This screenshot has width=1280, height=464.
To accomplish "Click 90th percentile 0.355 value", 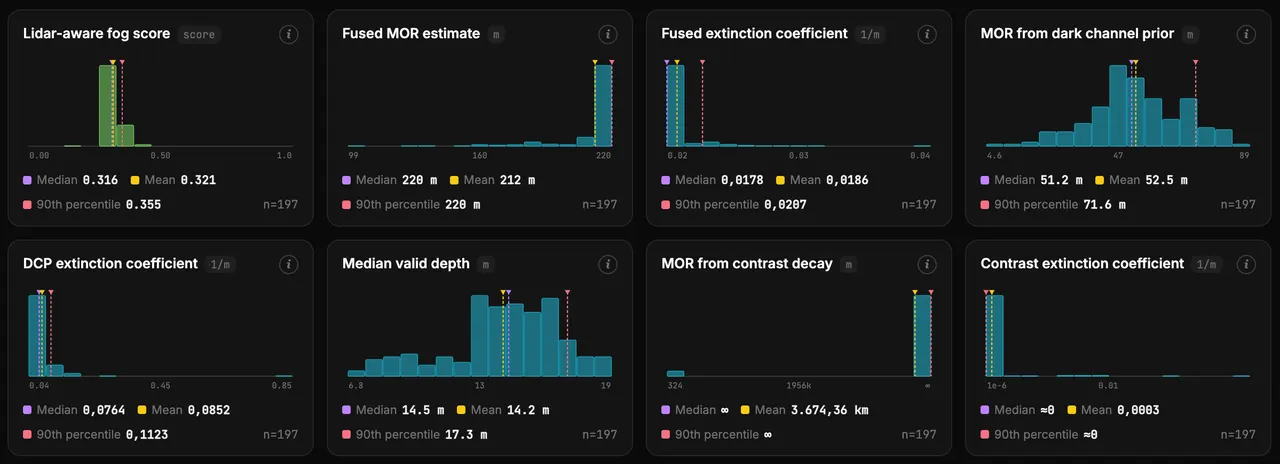I will pyautogui.click(x=143, y=204).
